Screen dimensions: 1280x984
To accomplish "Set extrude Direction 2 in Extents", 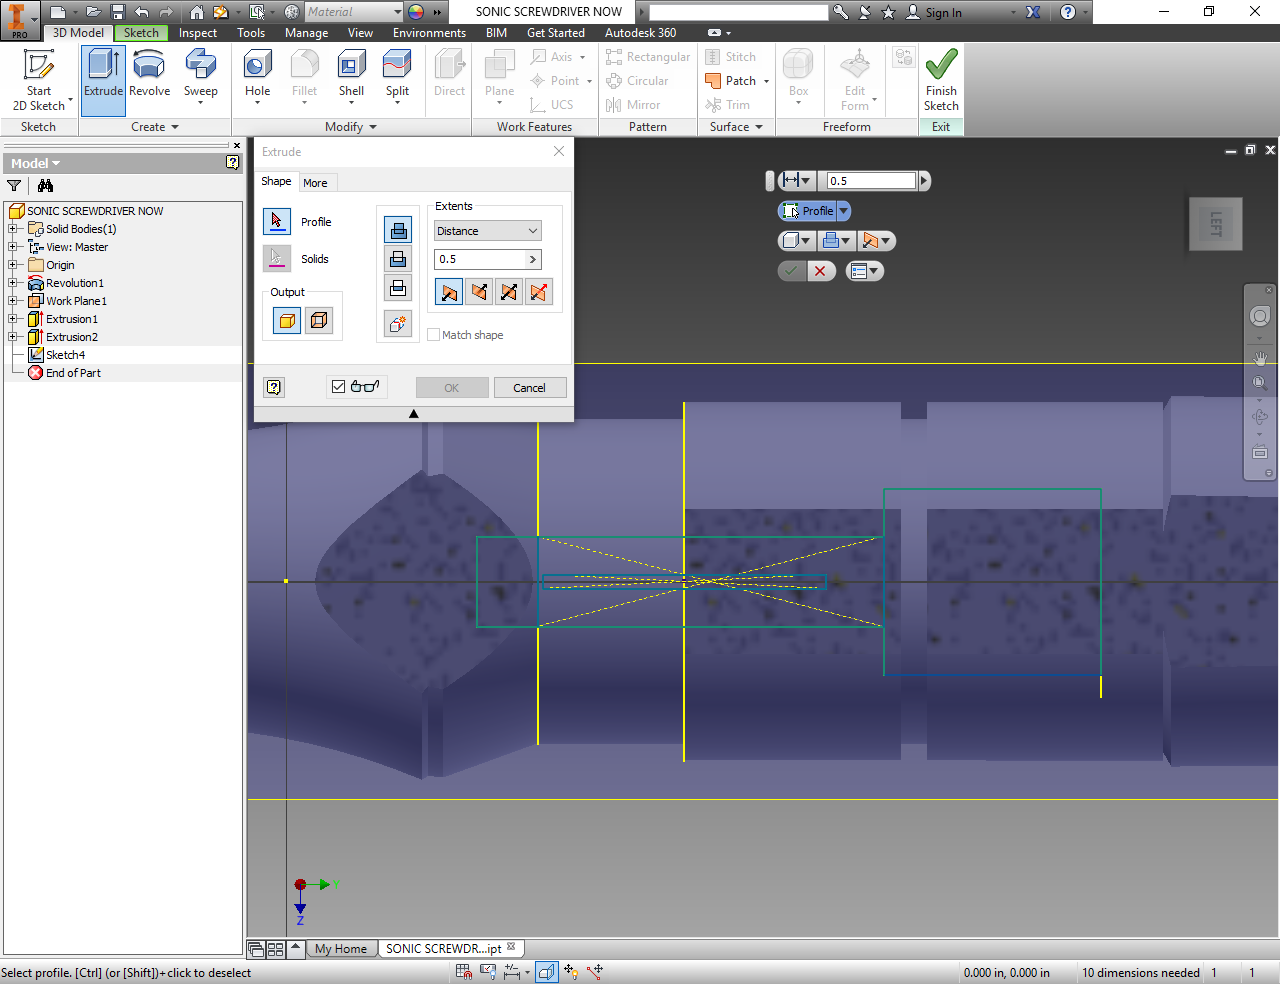I will [479, 292].
